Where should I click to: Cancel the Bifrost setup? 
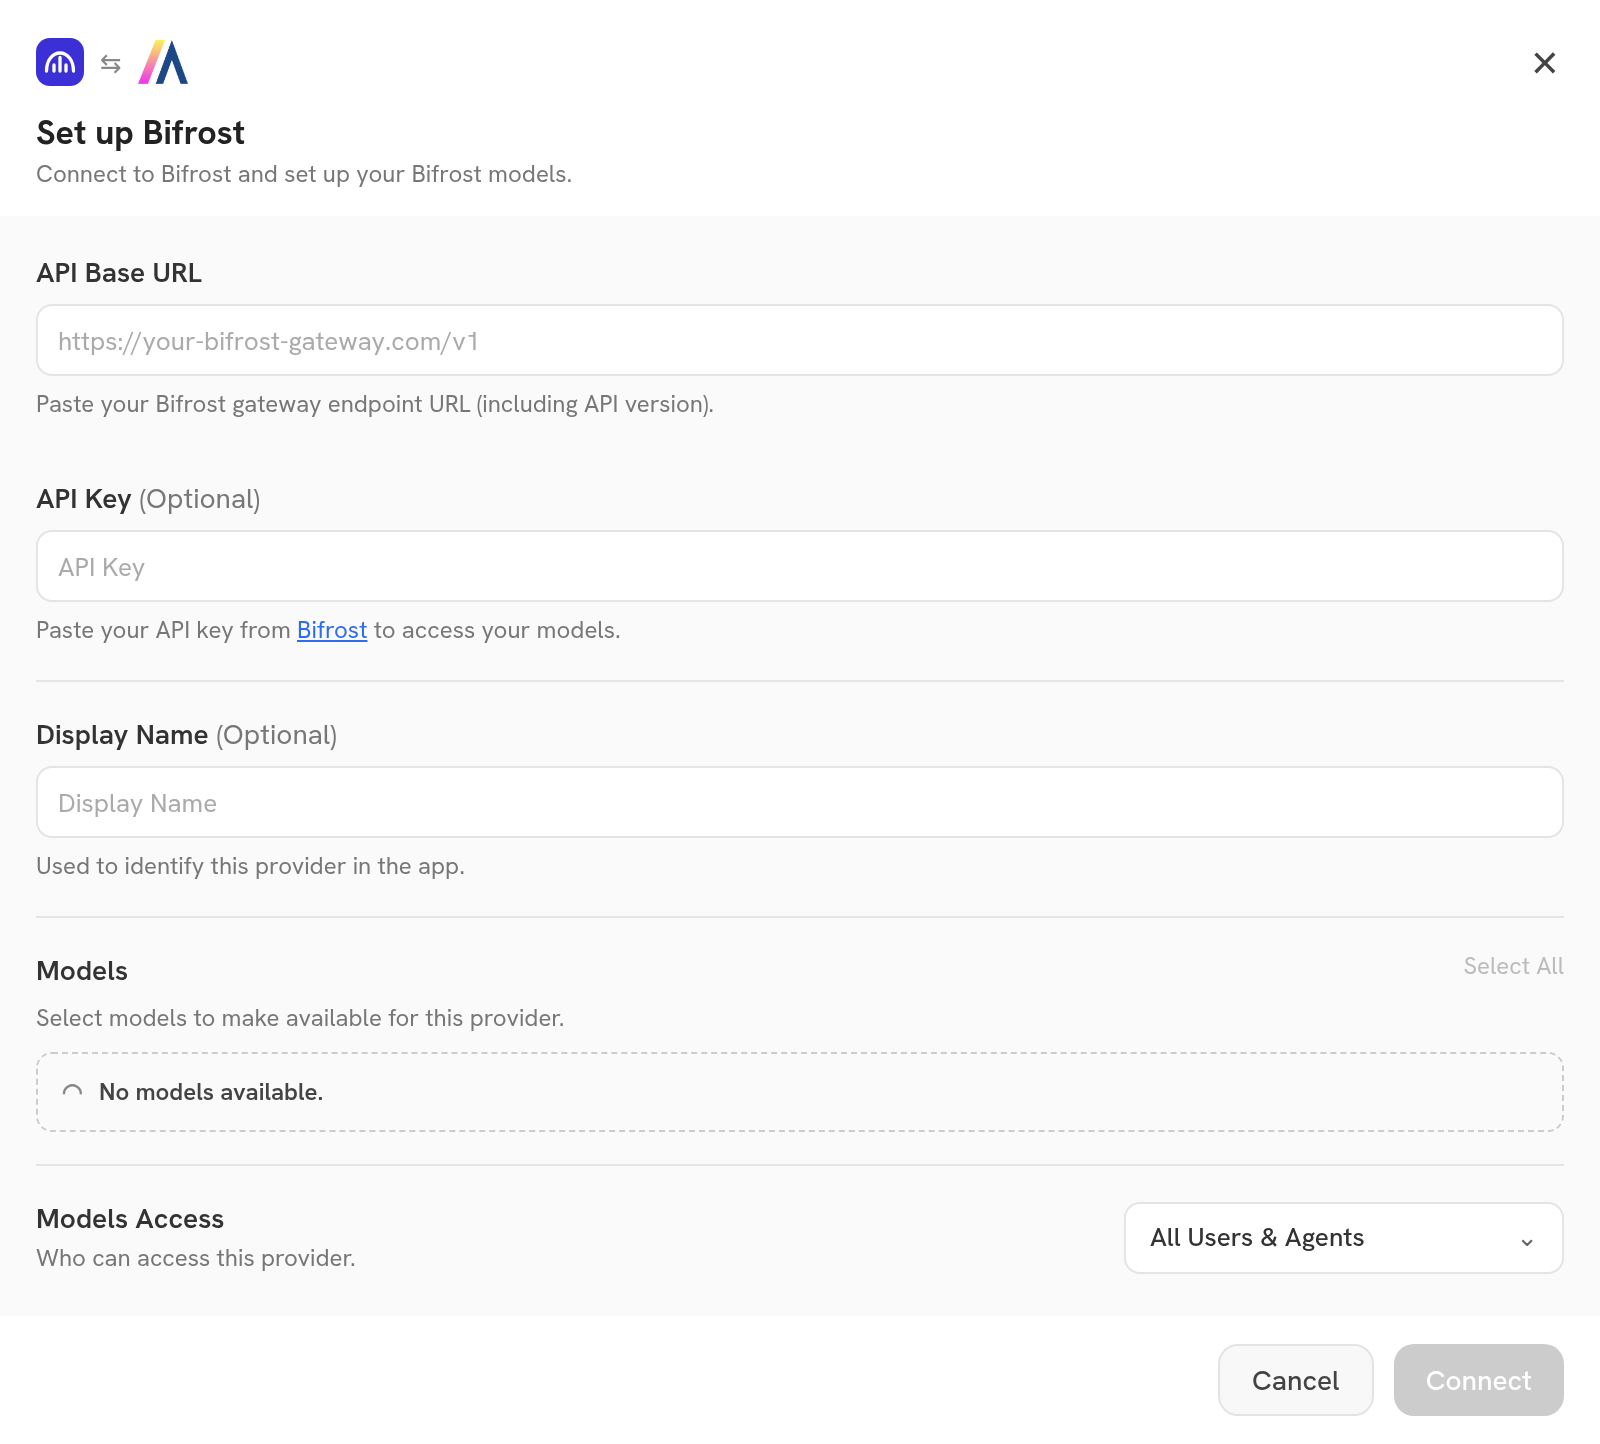1295,1380
